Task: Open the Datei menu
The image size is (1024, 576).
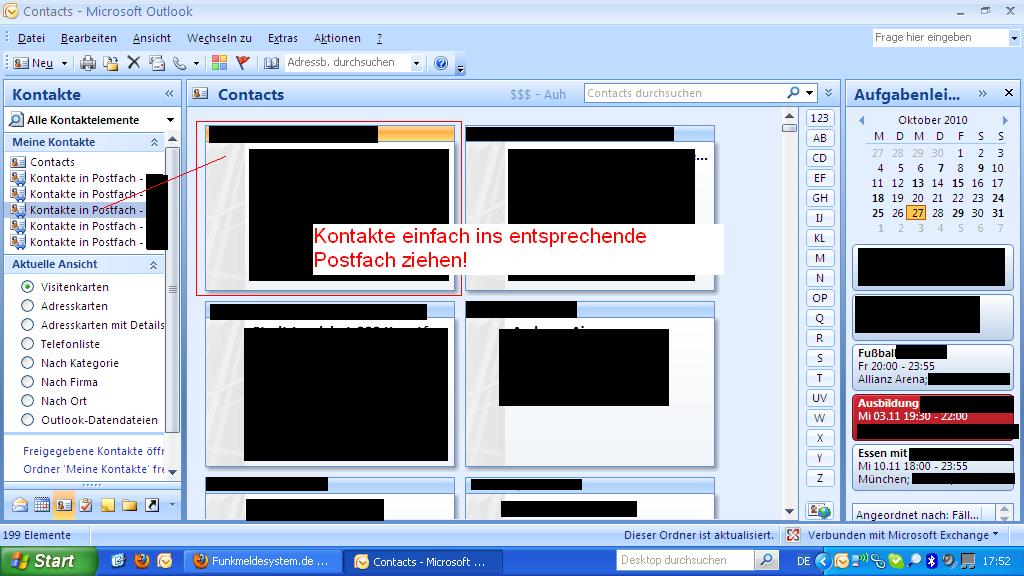Action: [31, 38]
